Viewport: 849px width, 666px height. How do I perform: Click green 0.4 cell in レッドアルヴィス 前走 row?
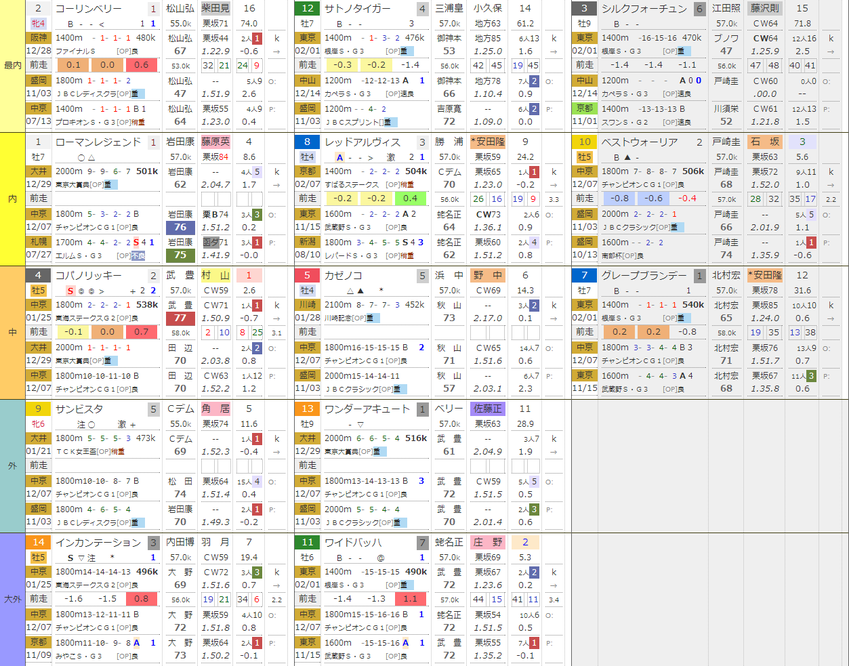[x=410, y=199]
